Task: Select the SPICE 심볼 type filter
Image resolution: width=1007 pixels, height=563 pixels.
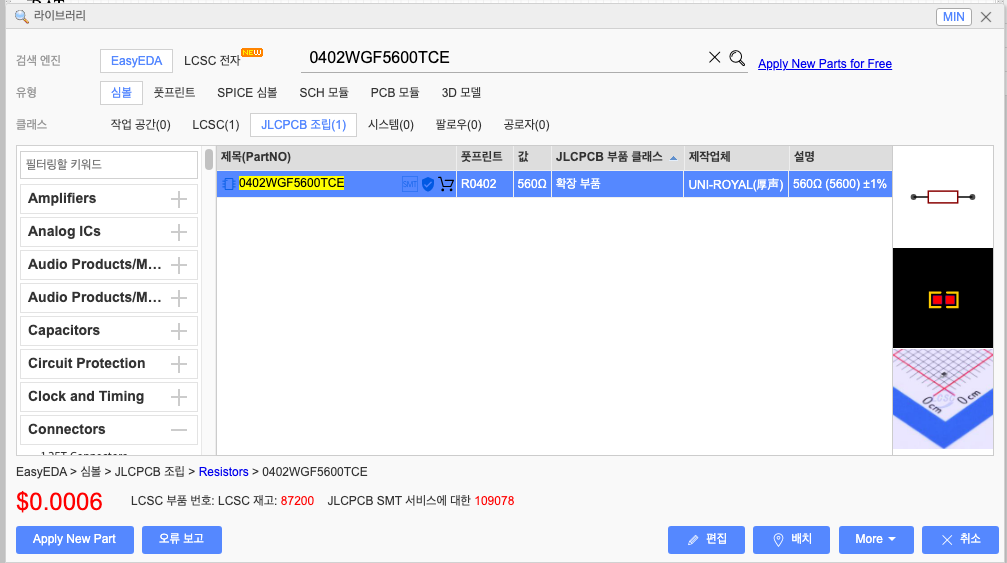Action: coord(247,92)
